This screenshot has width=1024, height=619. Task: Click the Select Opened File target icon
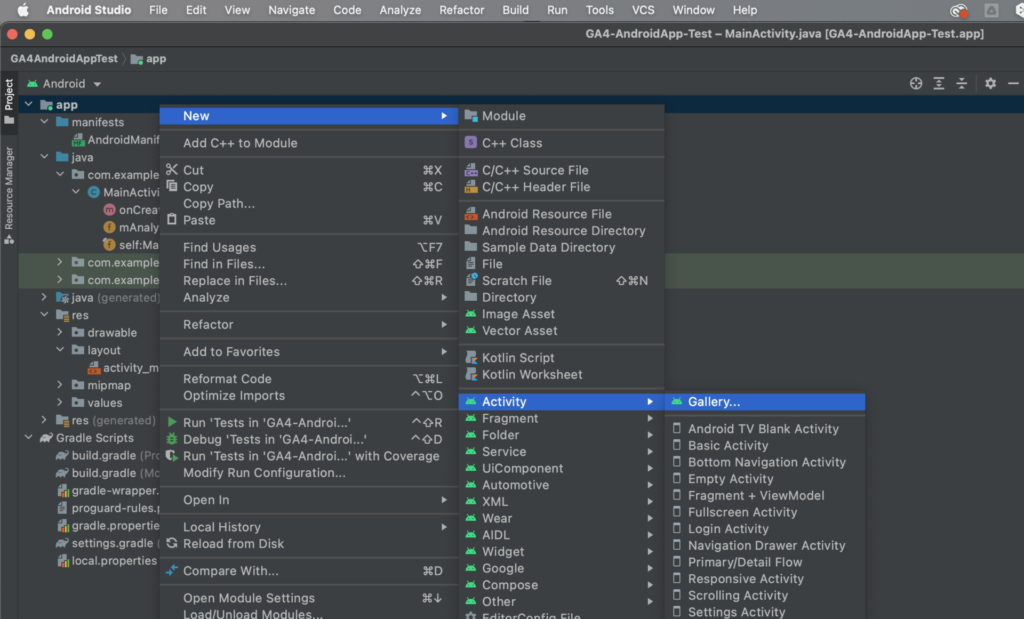(x=915, y=84)
